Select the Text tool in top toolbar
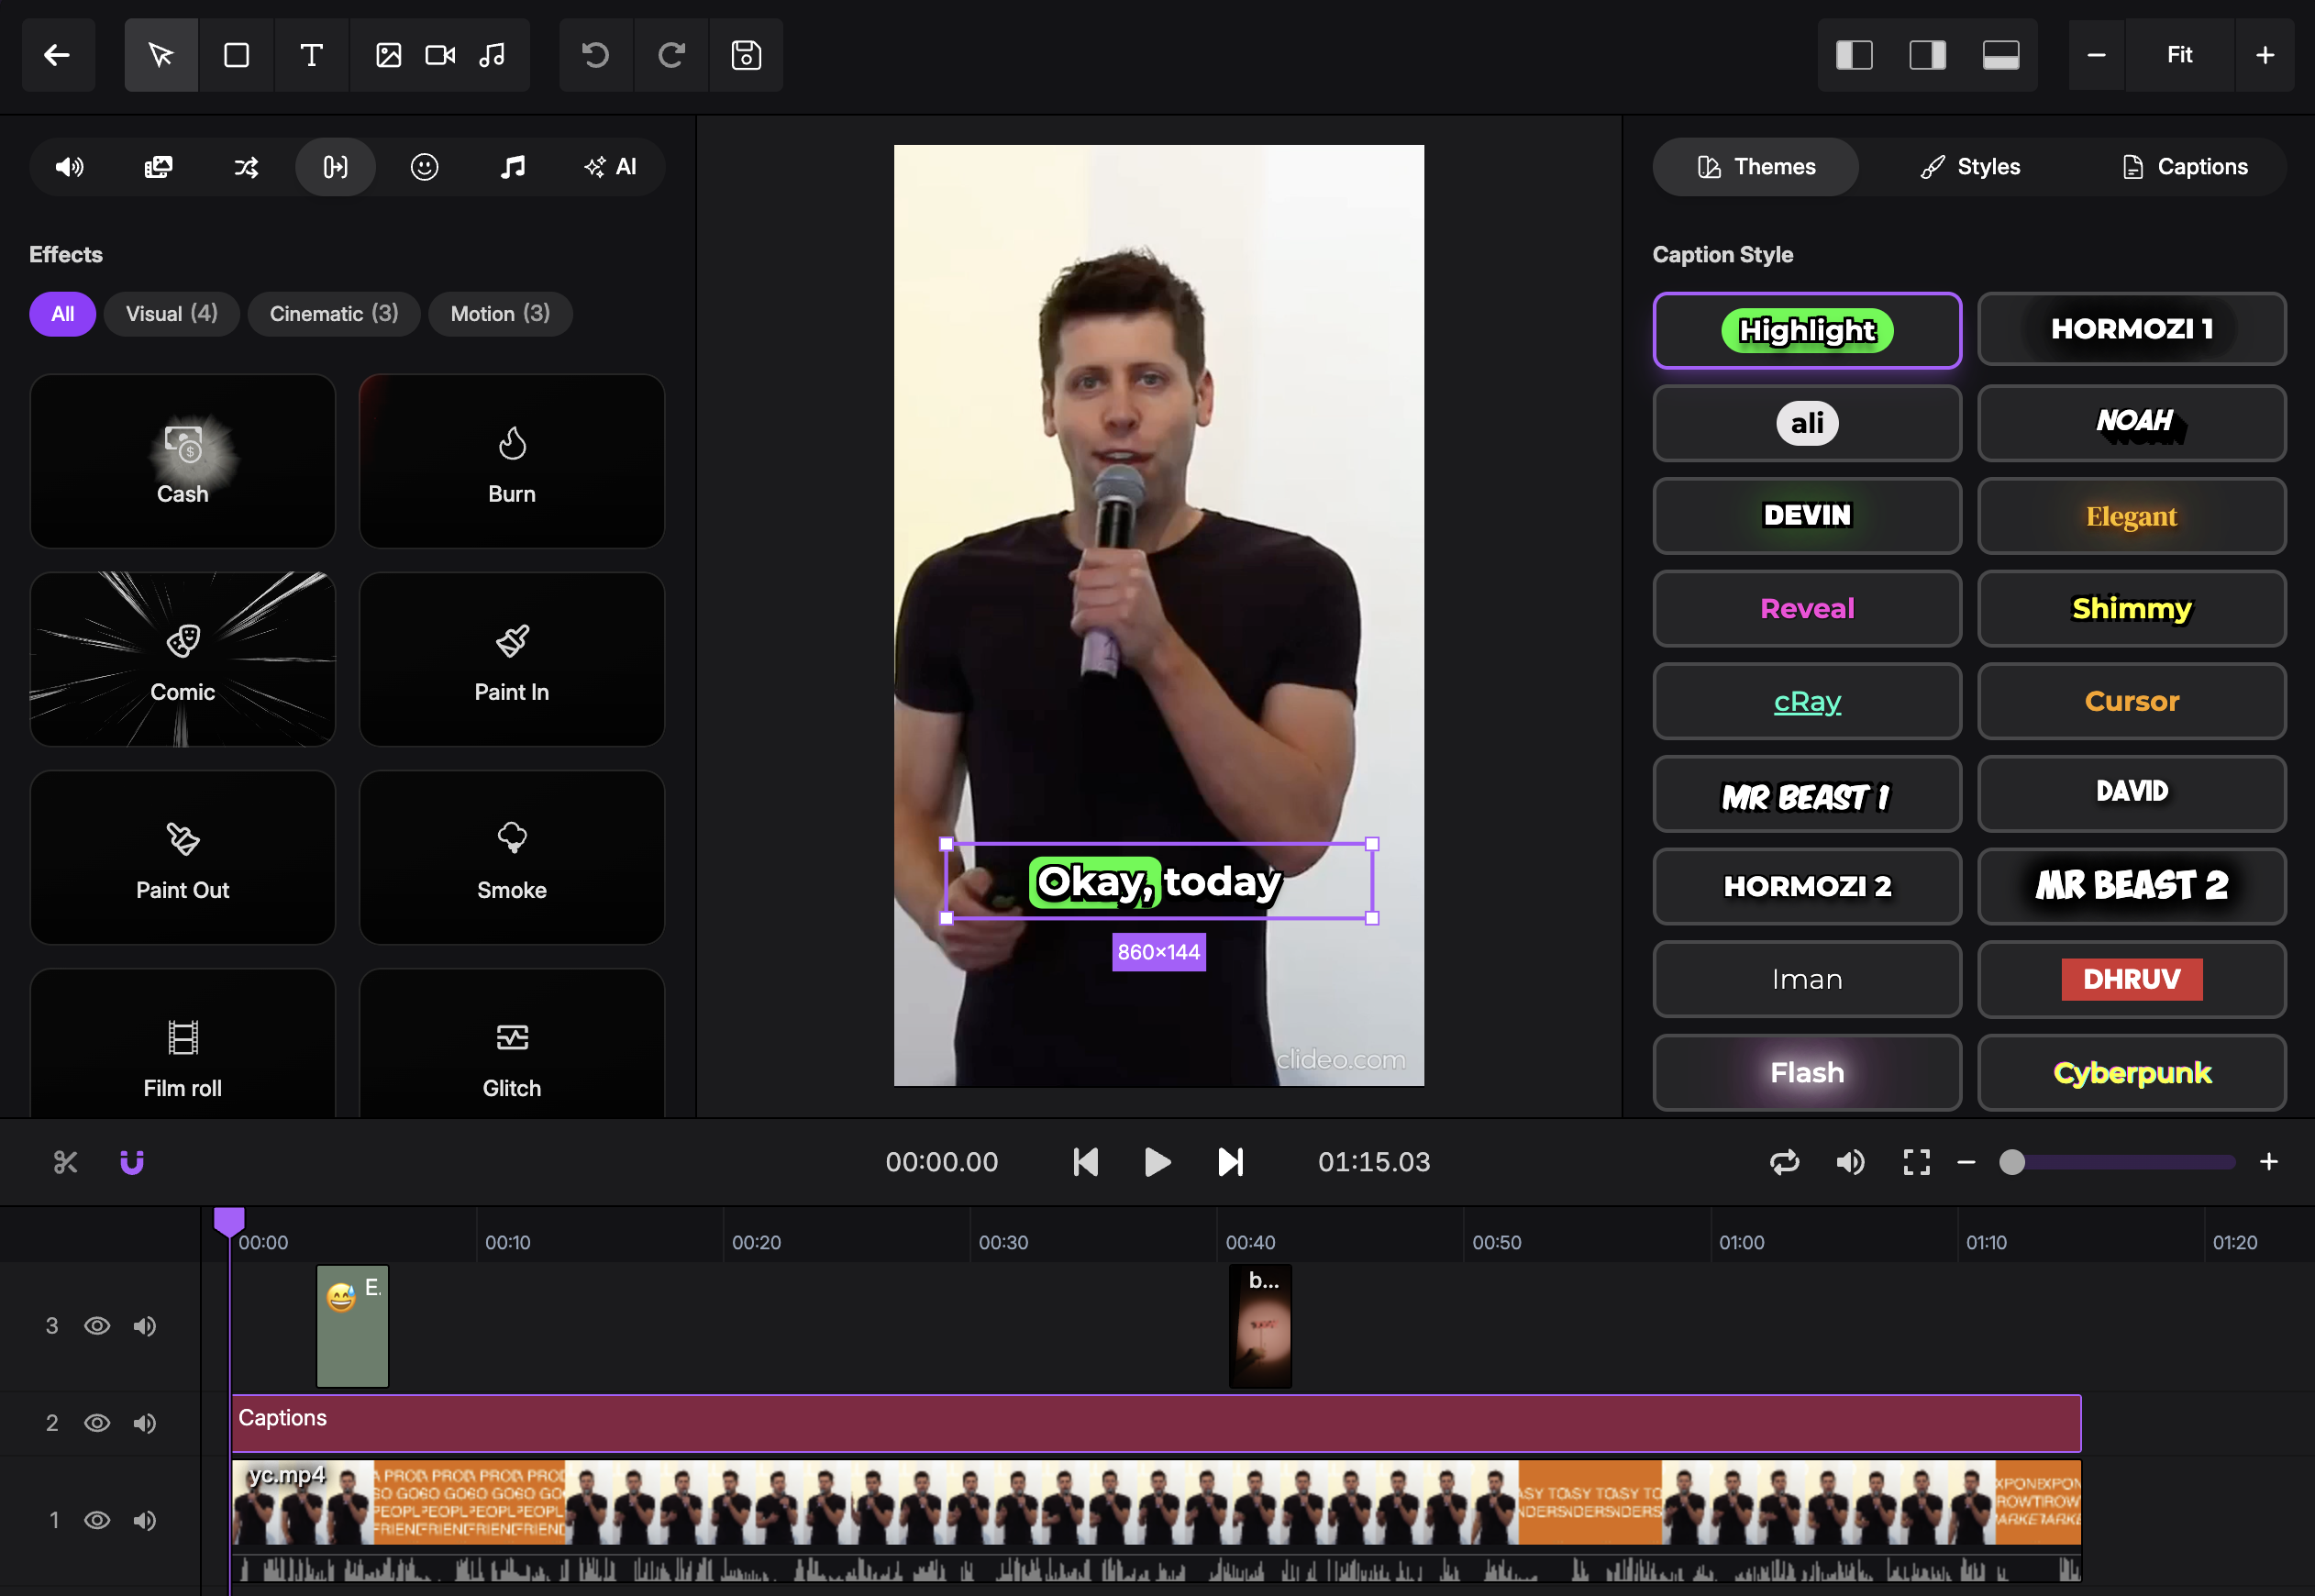Image resolution: width=2315 pixels, height=1596 pixels. 311,55
